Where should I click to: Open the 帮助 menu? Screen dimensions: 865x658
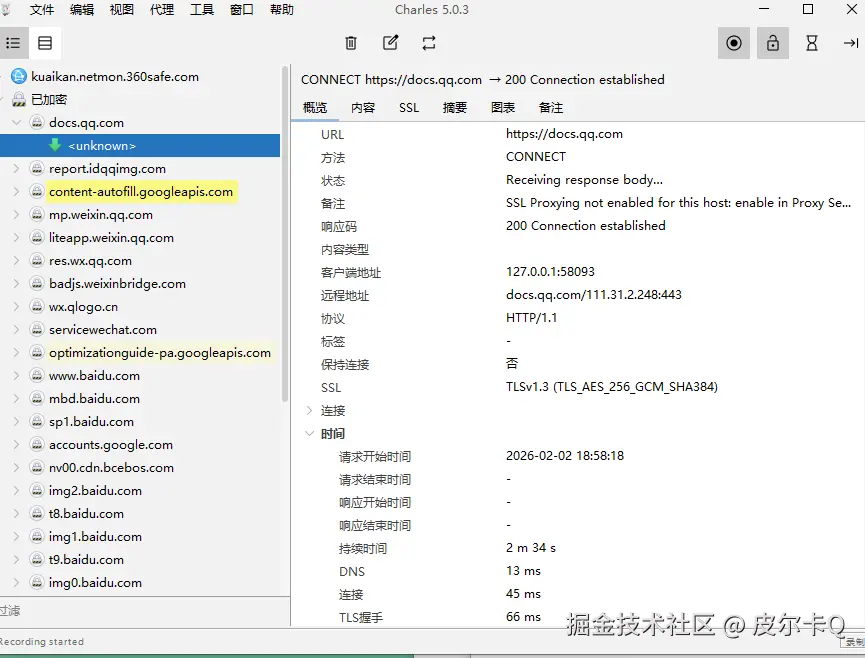coord(281,9)
